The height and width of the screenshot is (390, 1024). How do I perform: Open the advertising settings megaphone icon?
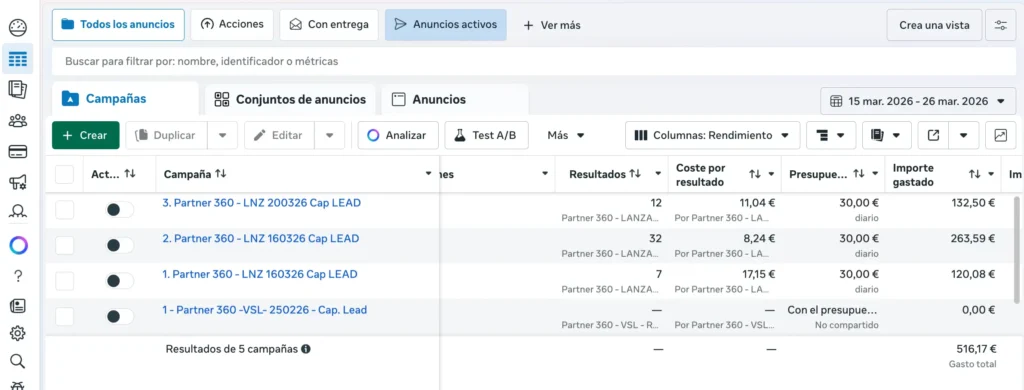pos(18,182)
